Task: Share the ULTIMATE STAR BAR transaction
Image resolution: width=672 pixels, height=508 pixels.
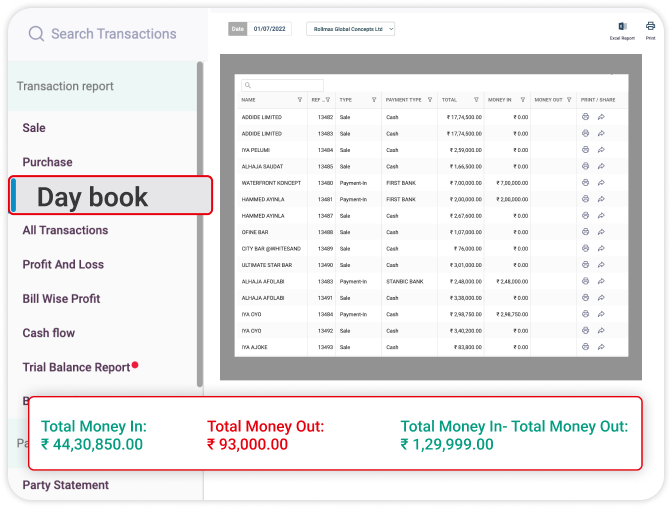Action: (601, 265)
